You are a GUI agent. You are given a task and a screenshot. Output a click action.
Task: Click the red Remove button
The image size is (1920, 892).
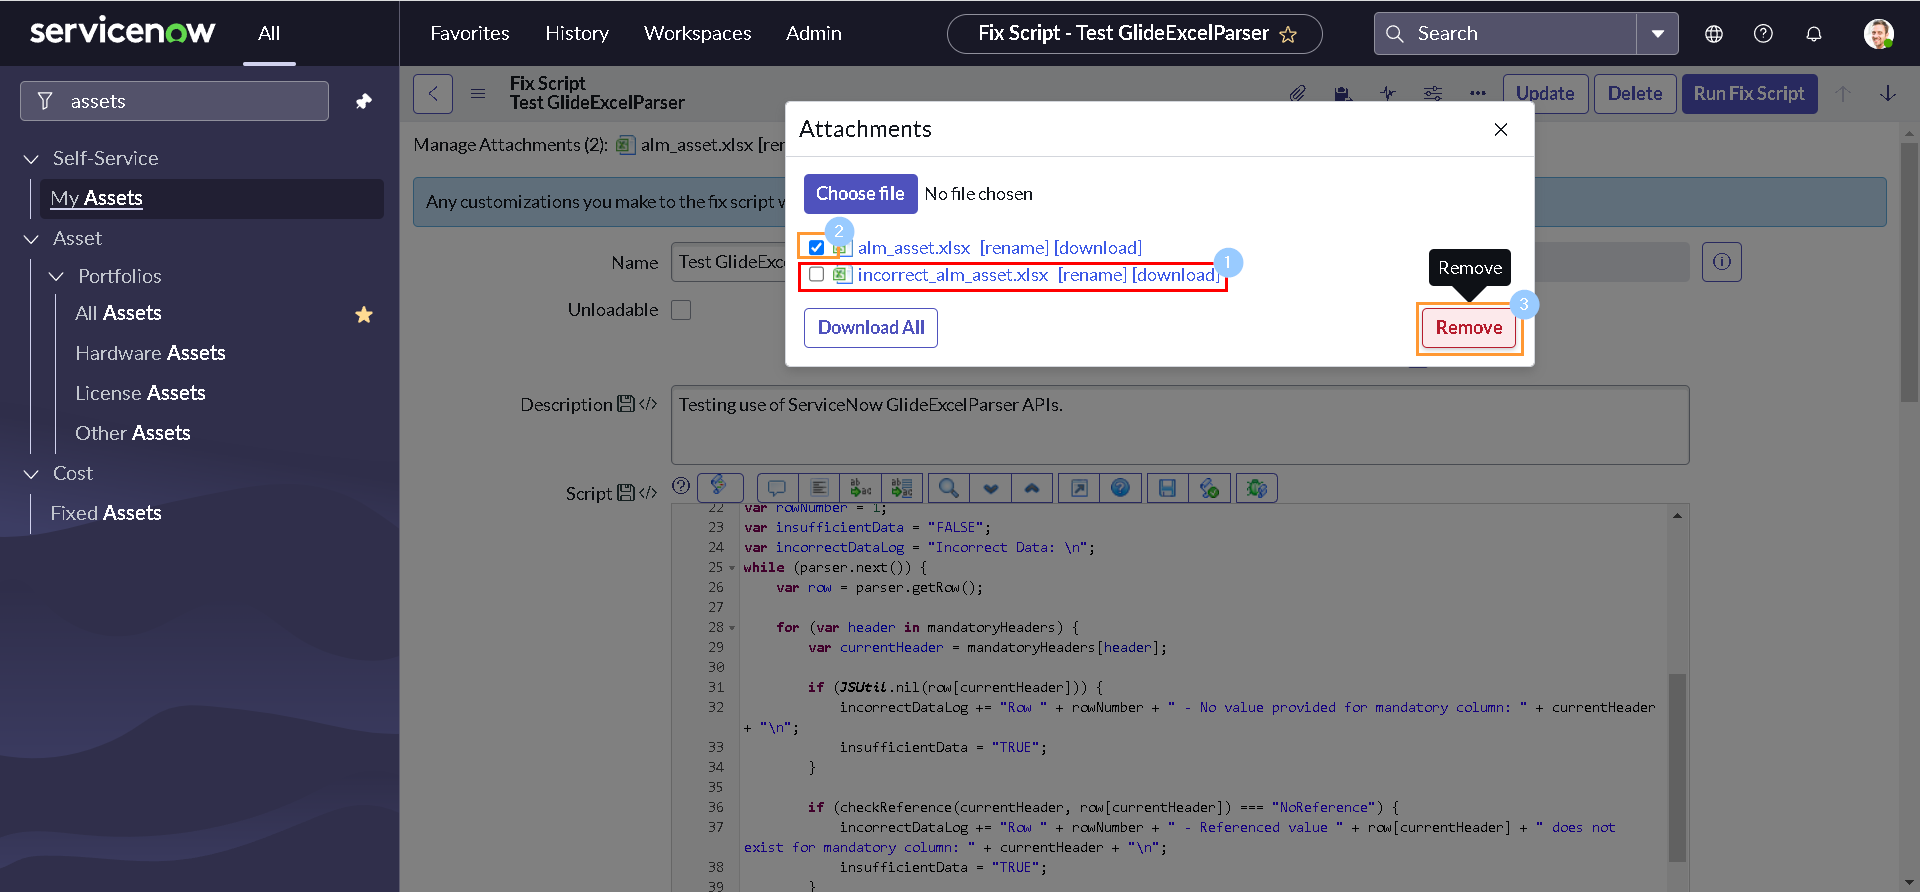(x=1469, y=328)
